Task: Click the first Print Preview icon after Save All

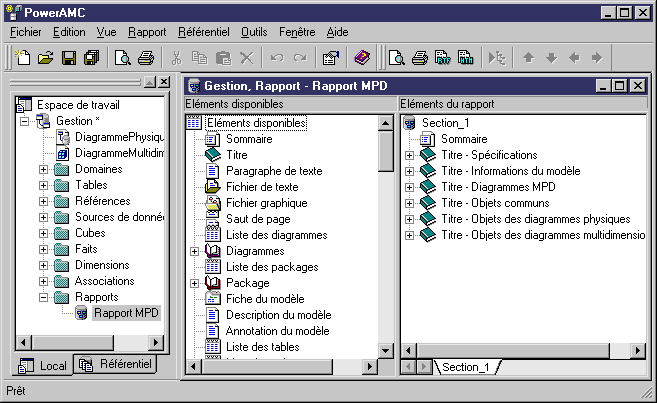Action: click(x=123, y=58)
